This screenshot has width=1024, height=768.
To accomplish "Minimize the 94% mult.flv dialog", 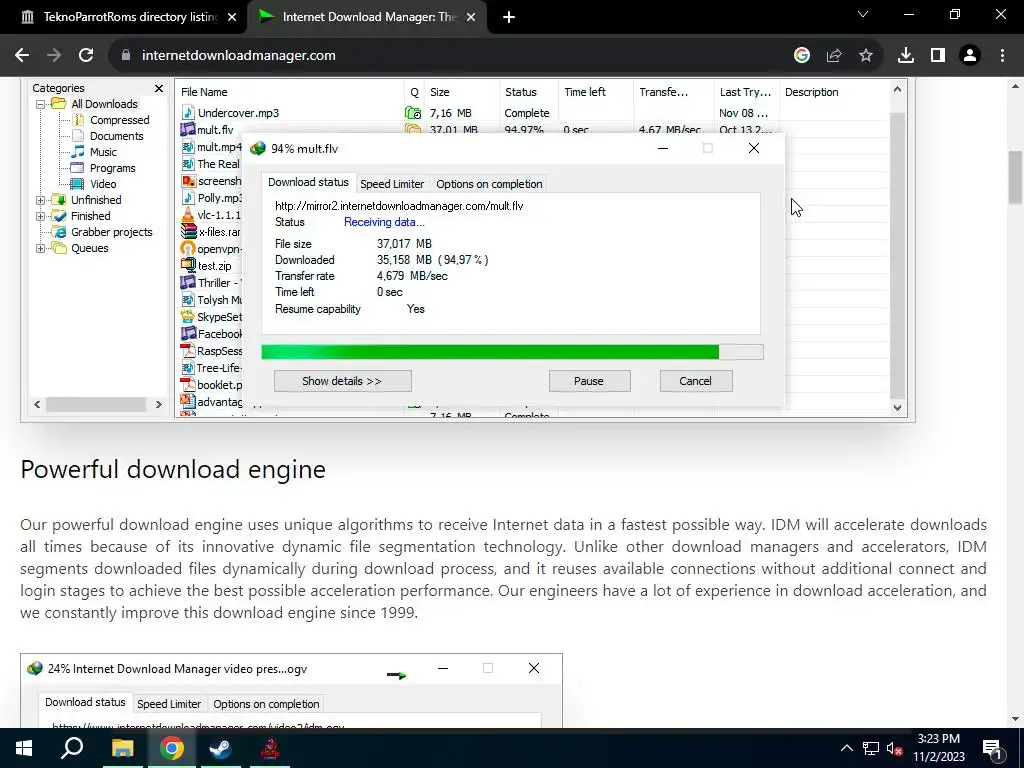I will 663,149.
